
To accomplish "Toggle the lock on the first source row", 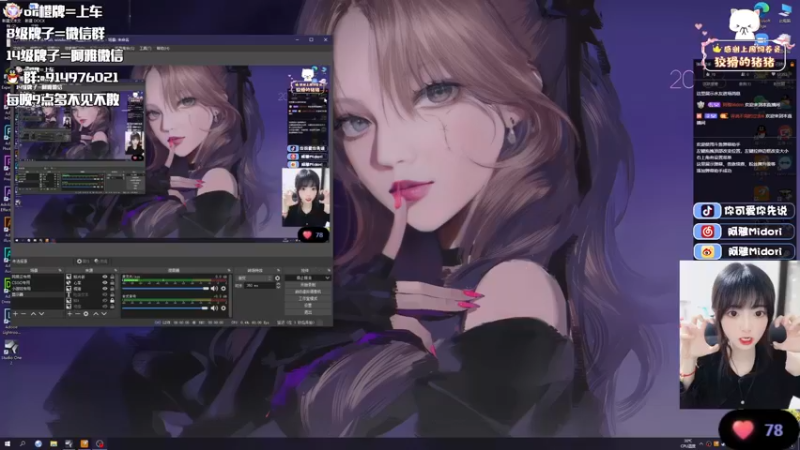I will (112, 277).
